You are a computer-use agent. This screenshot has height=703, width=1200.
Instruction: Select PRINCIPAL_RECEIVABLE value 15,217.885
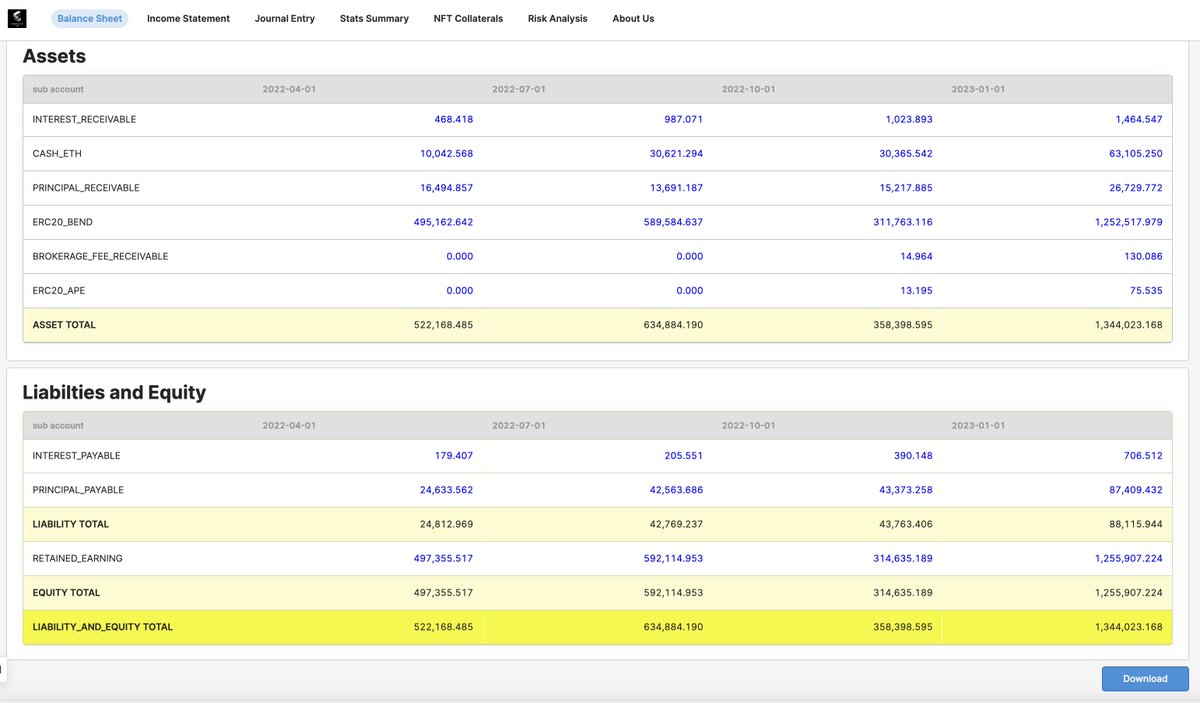tap(906, 188)
